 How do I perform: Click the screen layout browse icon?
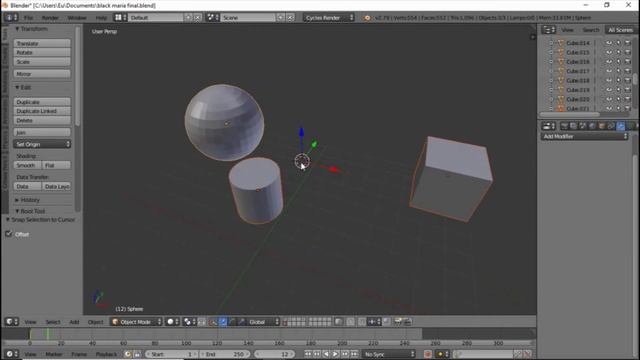120,18
